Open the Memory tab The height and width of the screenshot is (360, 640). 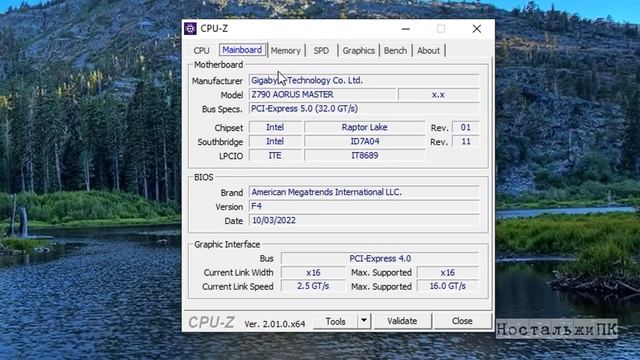286,51
